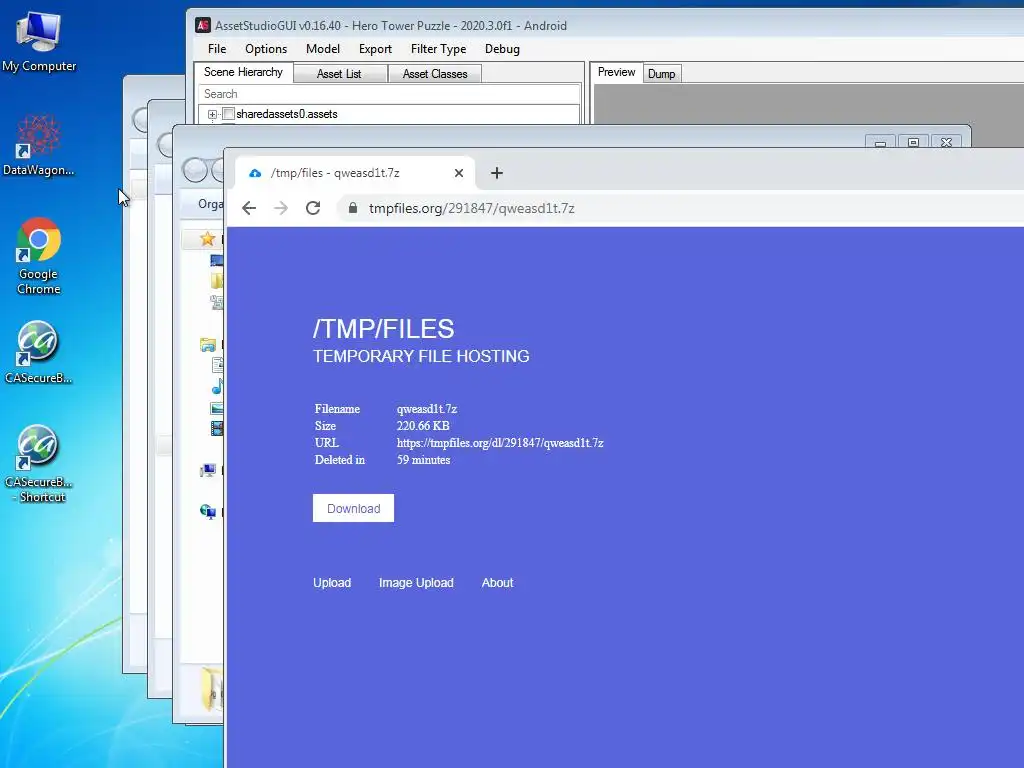Open My Computer desktop icon
The height and width of the screenshot is (768, 1024).
39,41
